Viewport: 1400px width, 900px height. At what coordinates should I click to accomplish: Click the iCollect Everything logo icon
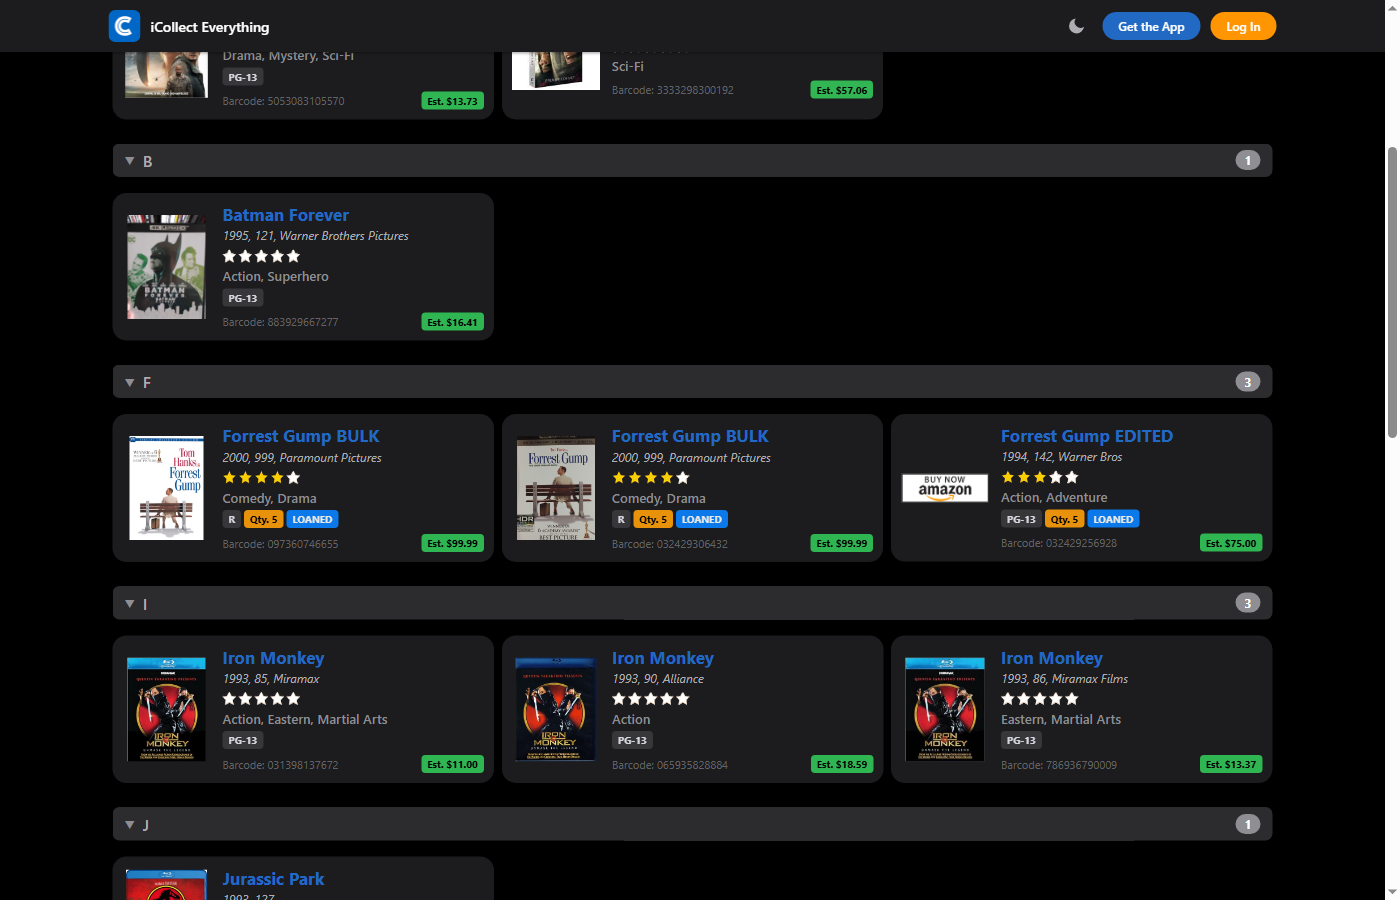coord(124,26)
